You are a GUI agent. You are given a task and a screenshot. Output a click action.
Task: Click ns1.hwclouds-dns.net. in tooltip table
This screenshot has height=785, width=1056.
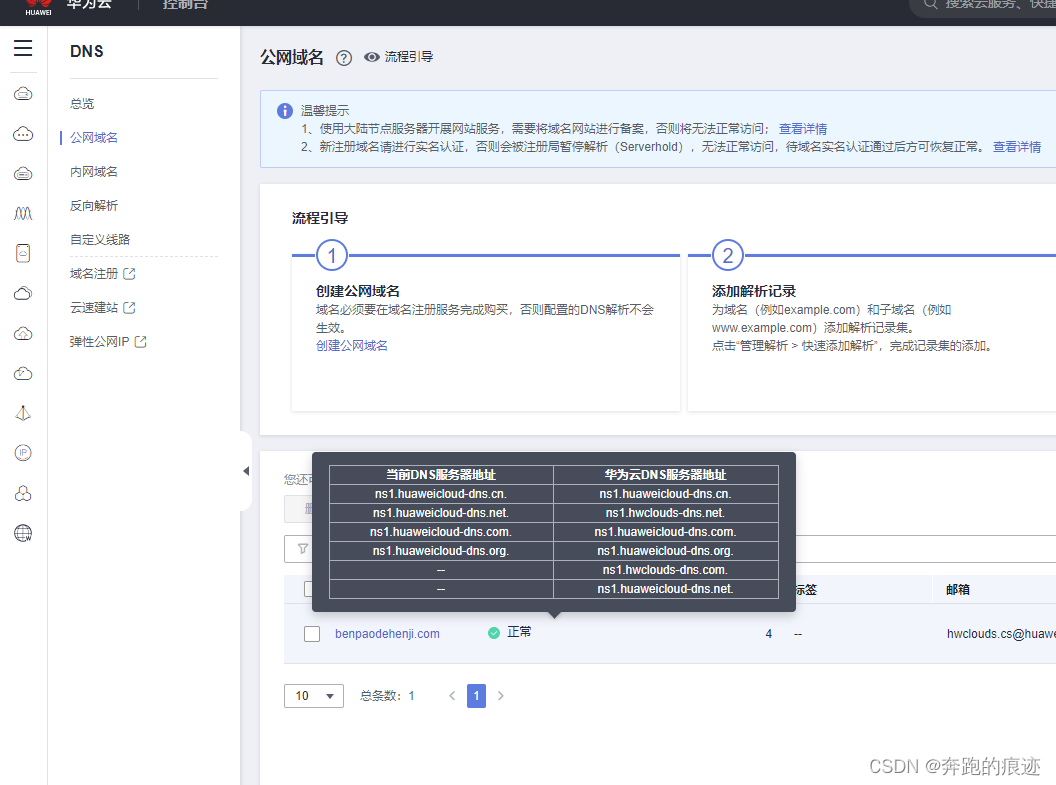click(665, 512)
